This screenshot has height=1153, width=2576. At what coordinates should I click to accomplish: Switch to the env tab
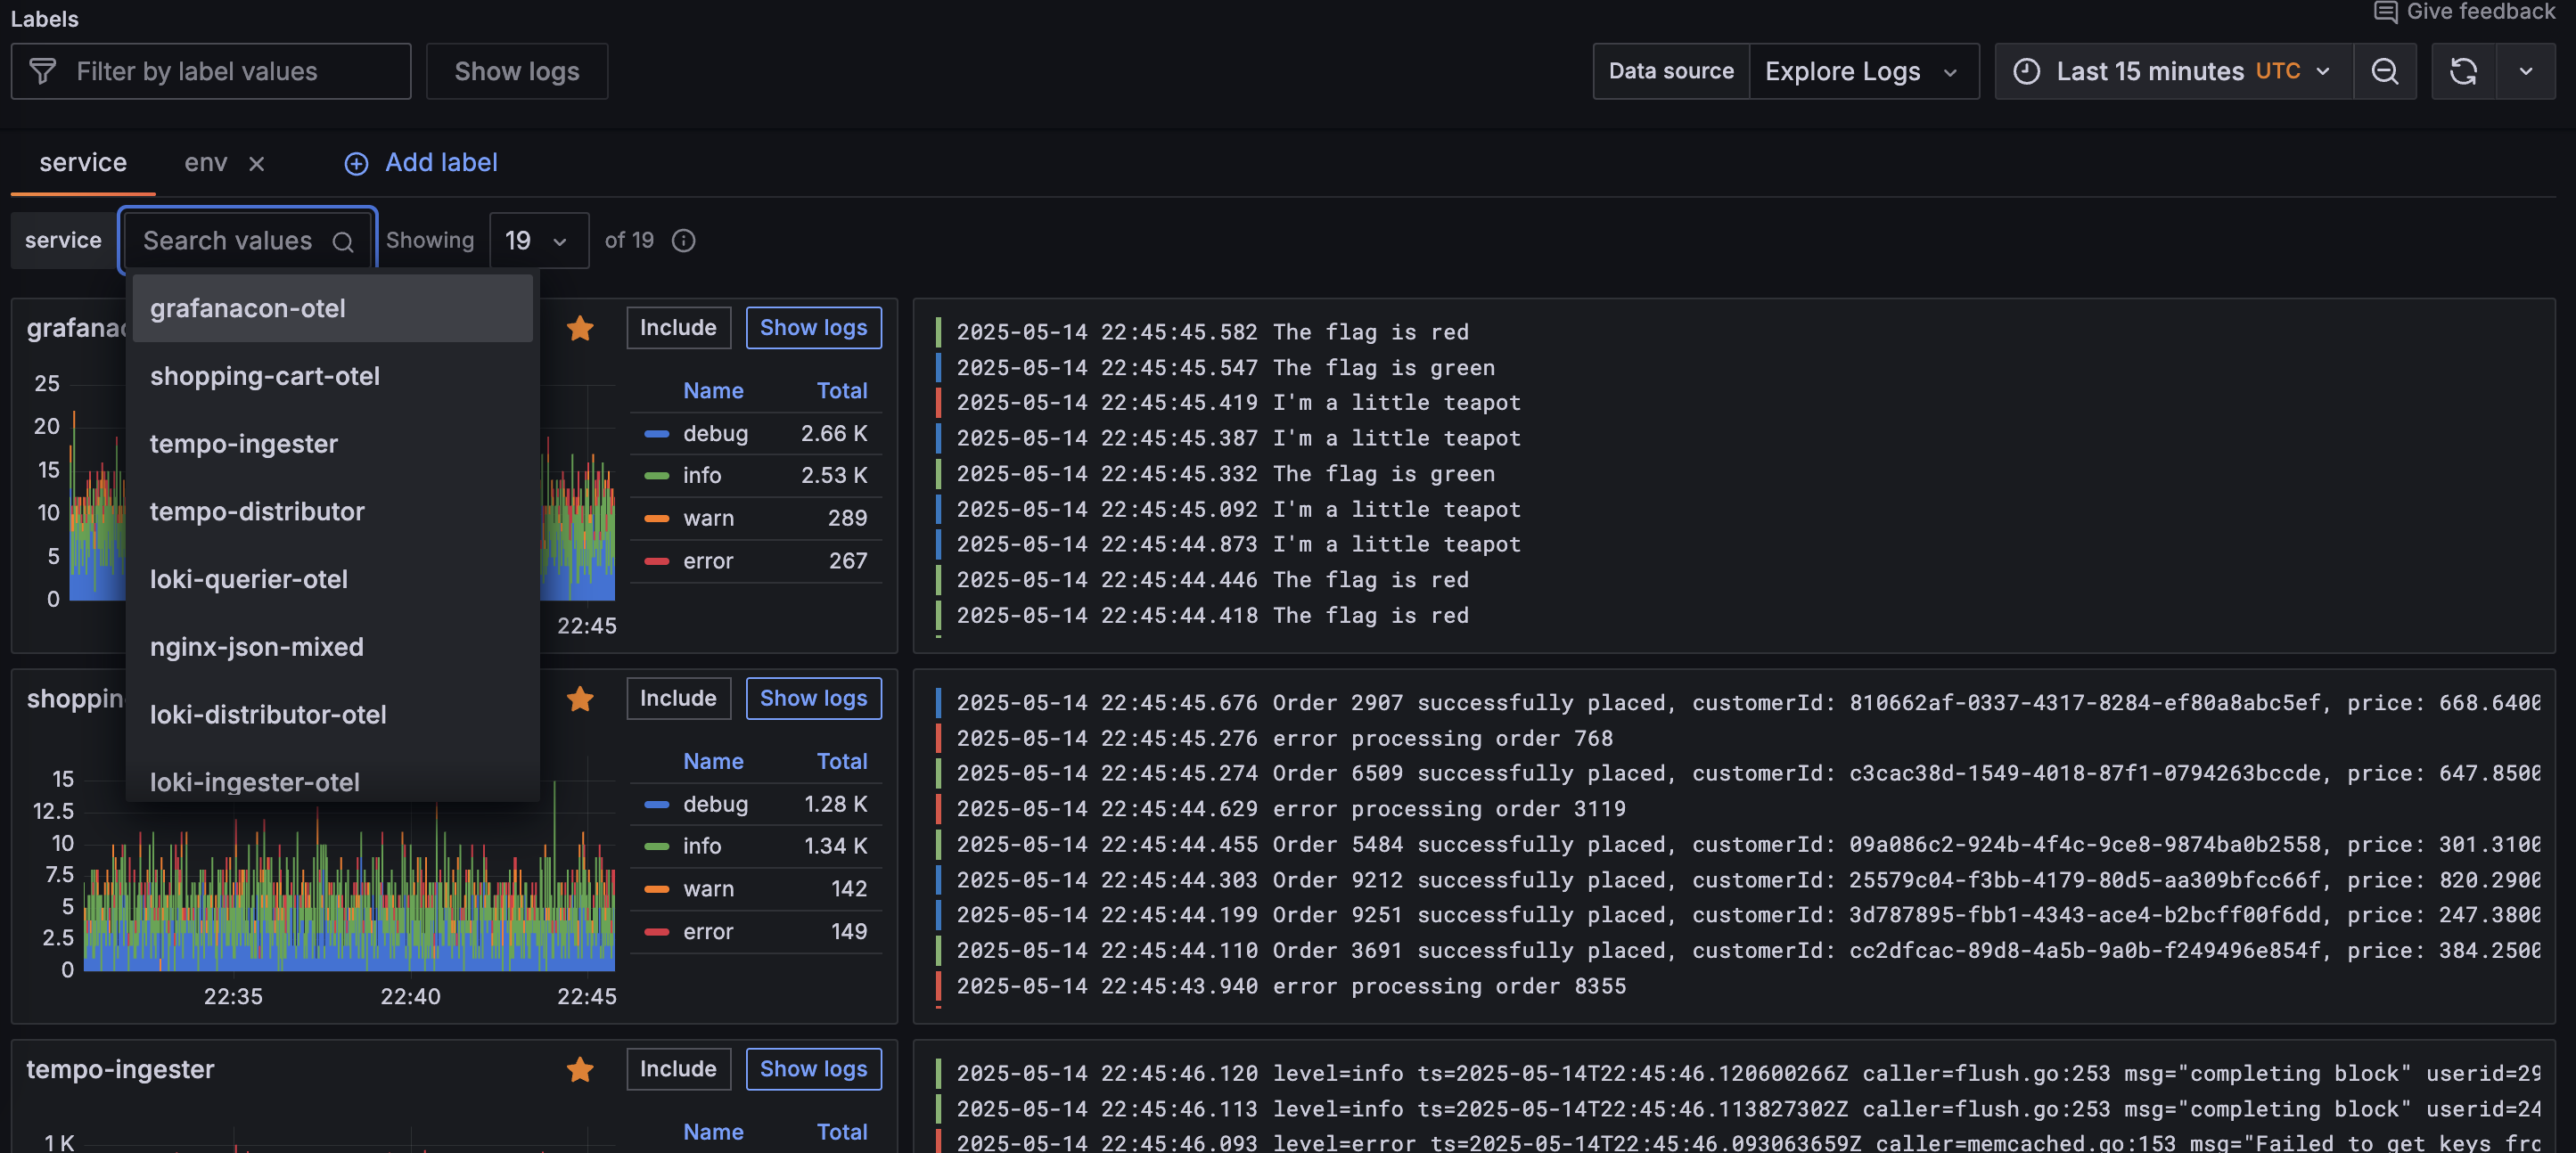coord(205,162)
